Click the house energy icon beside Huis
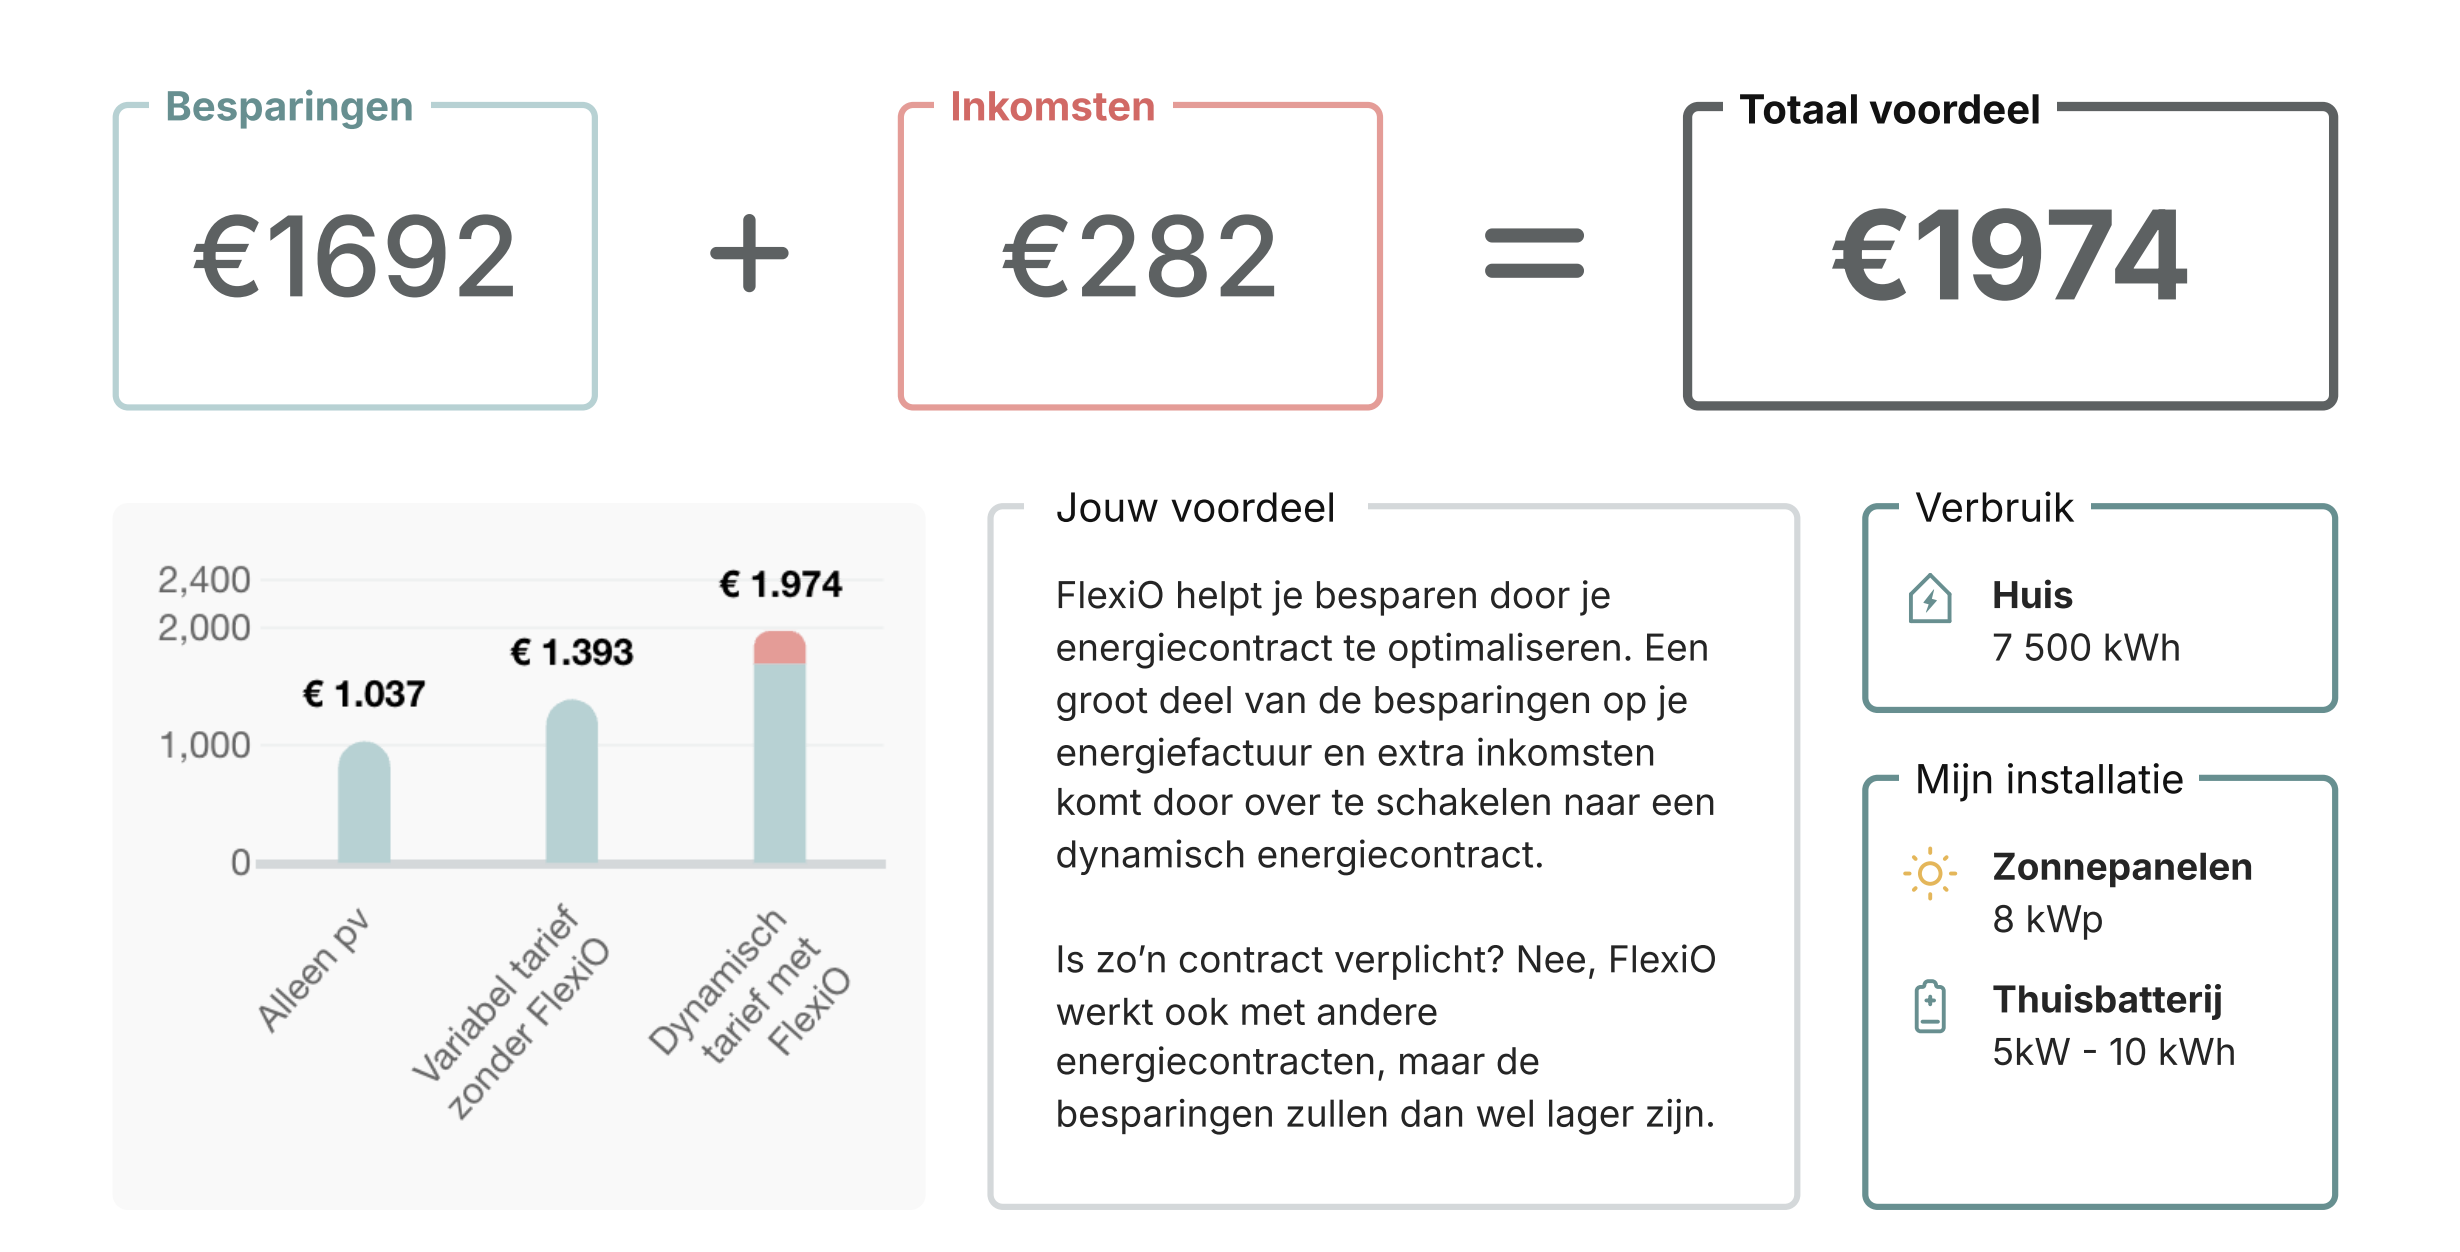Screen dimensions: 2460x1252 (x=1929, y=599)
